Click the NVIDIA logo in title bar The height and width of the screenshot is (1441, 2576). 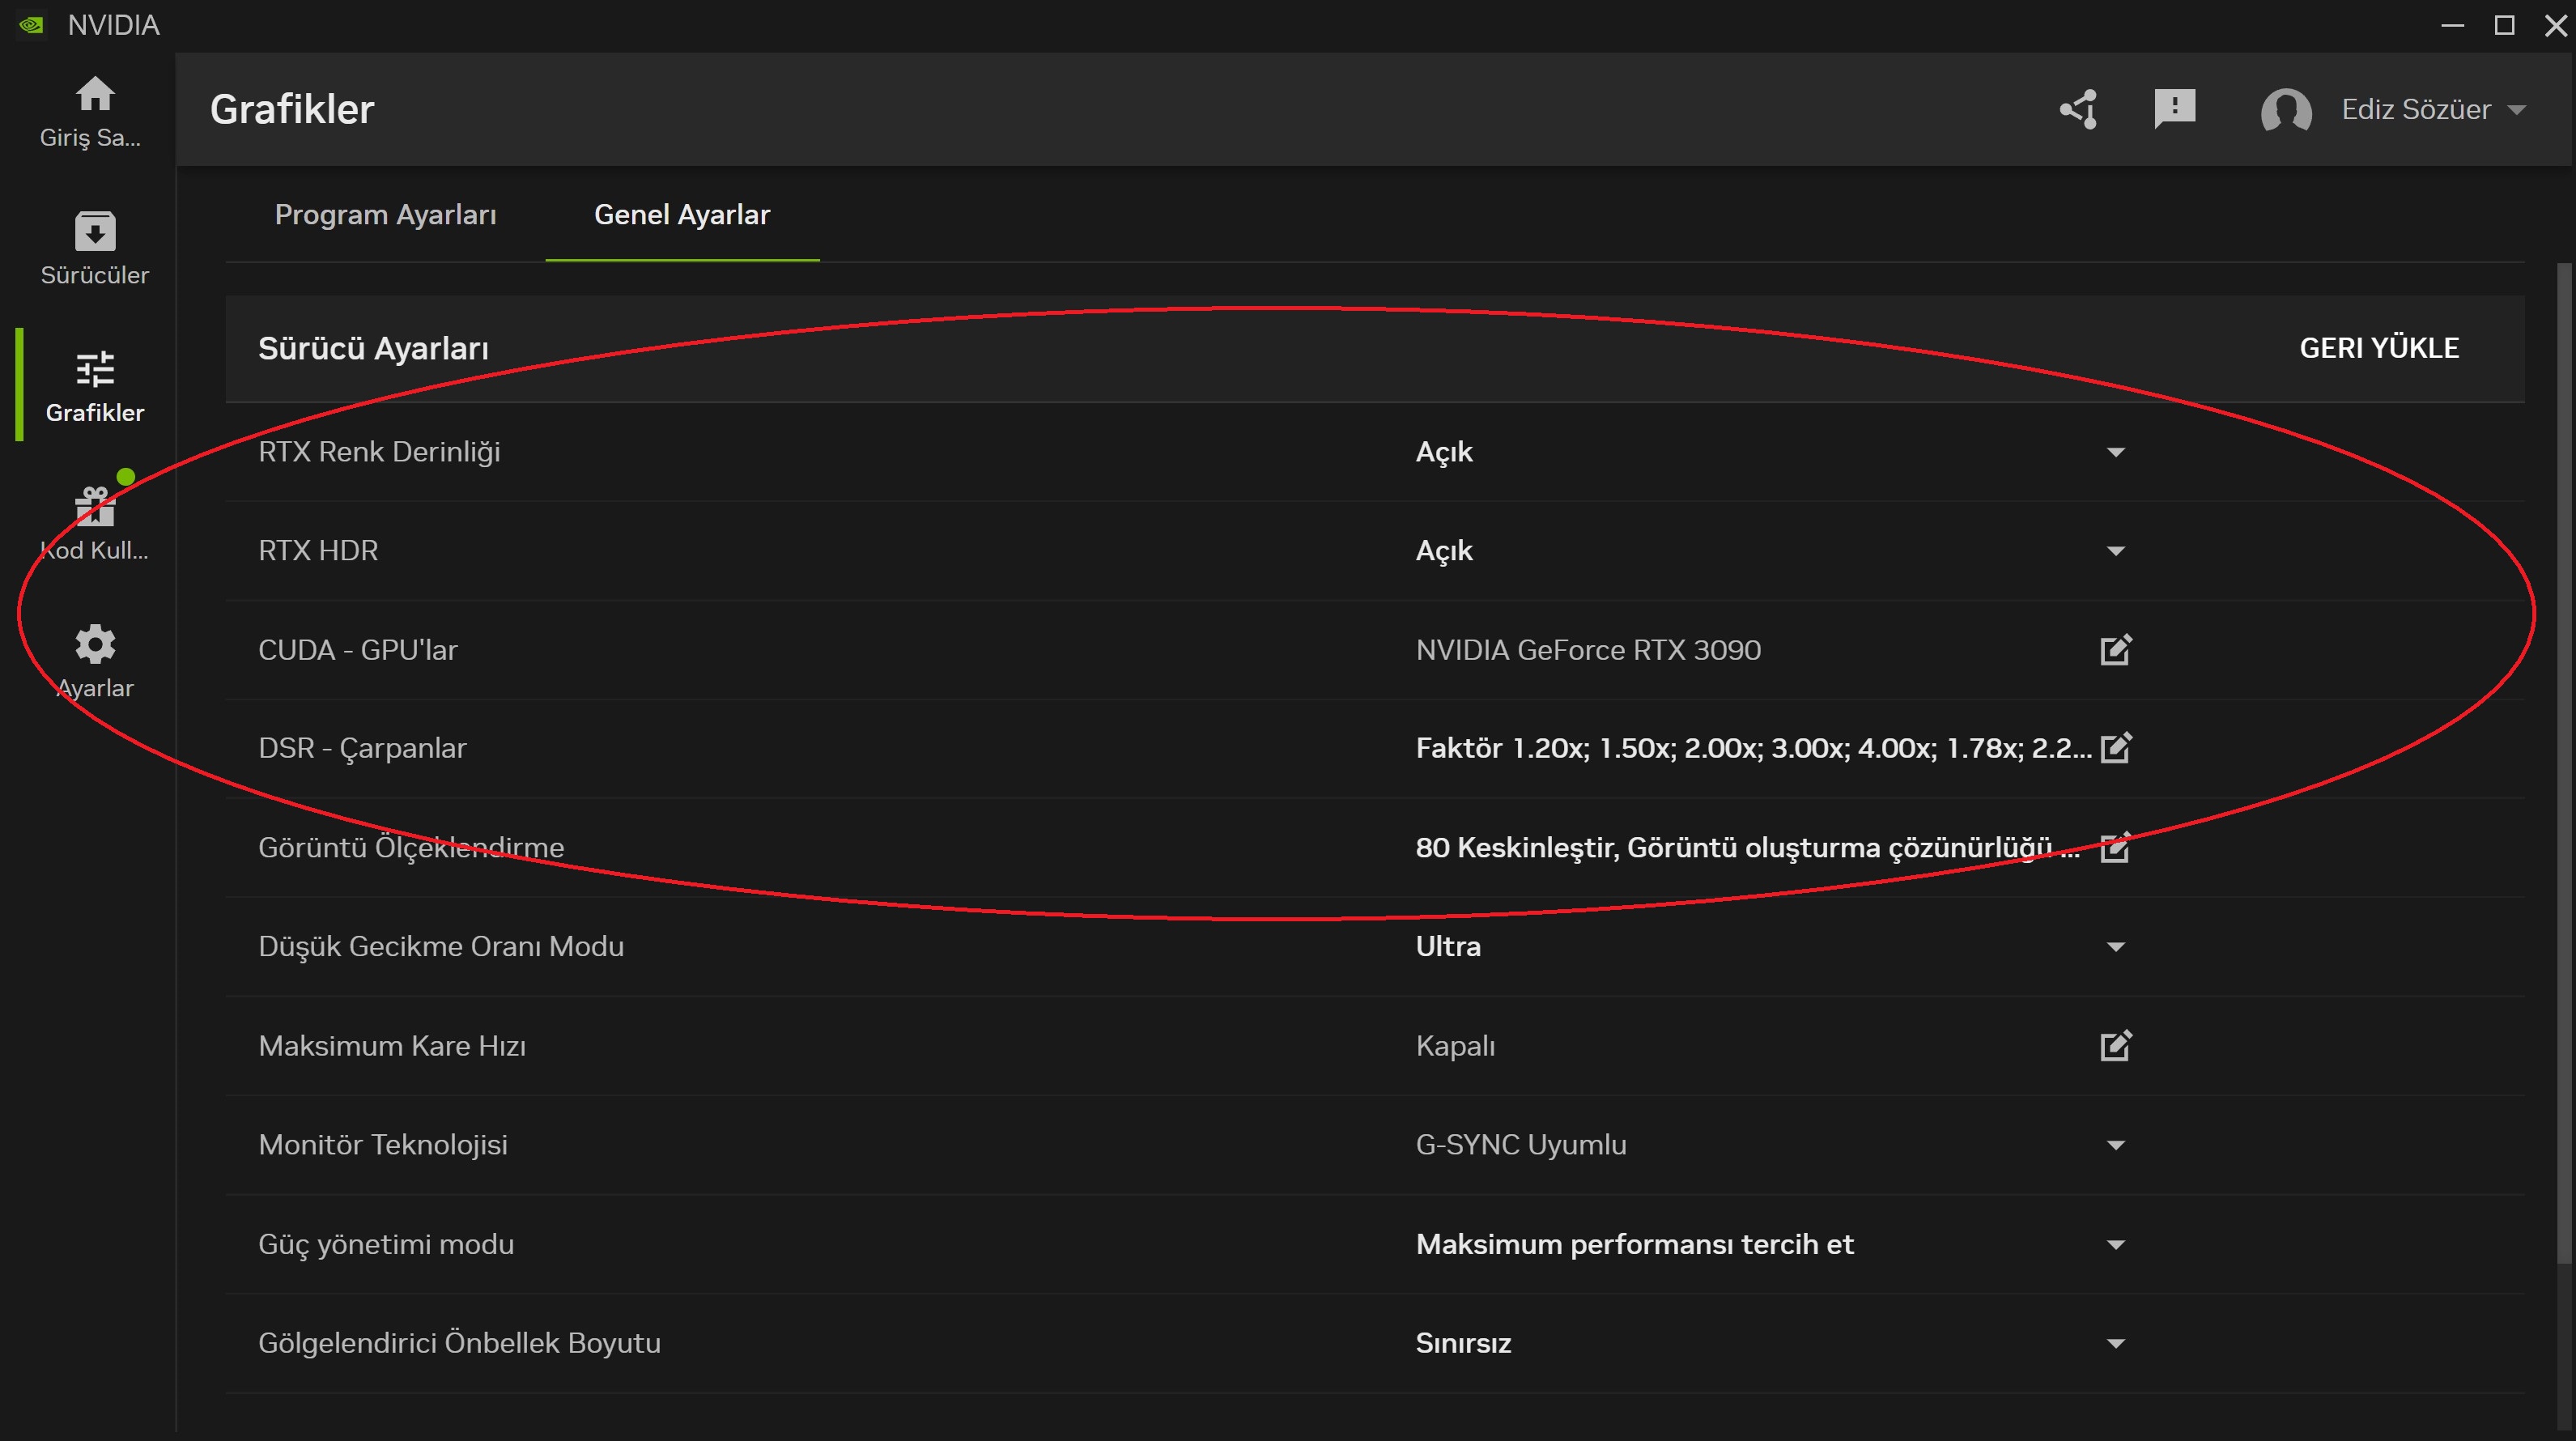(31, 25)
